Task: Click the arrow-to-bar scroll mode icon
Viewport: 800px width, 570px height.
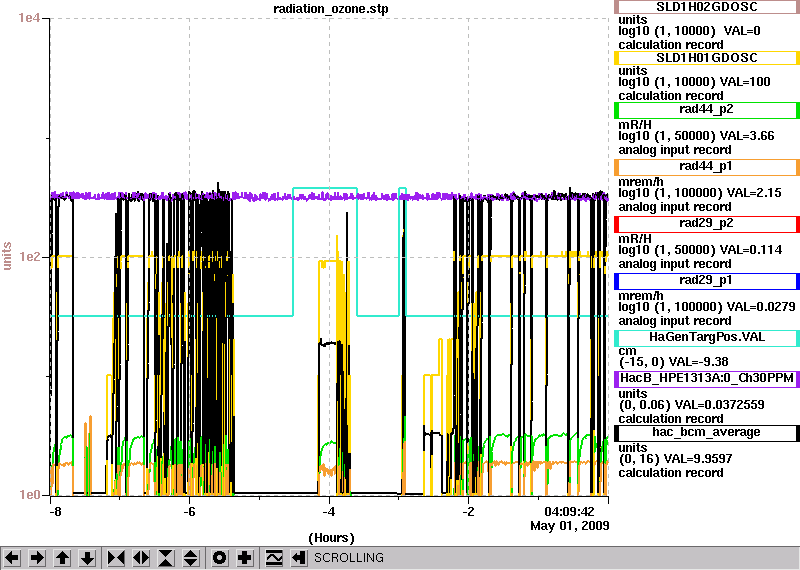Action: pos(299,558)
